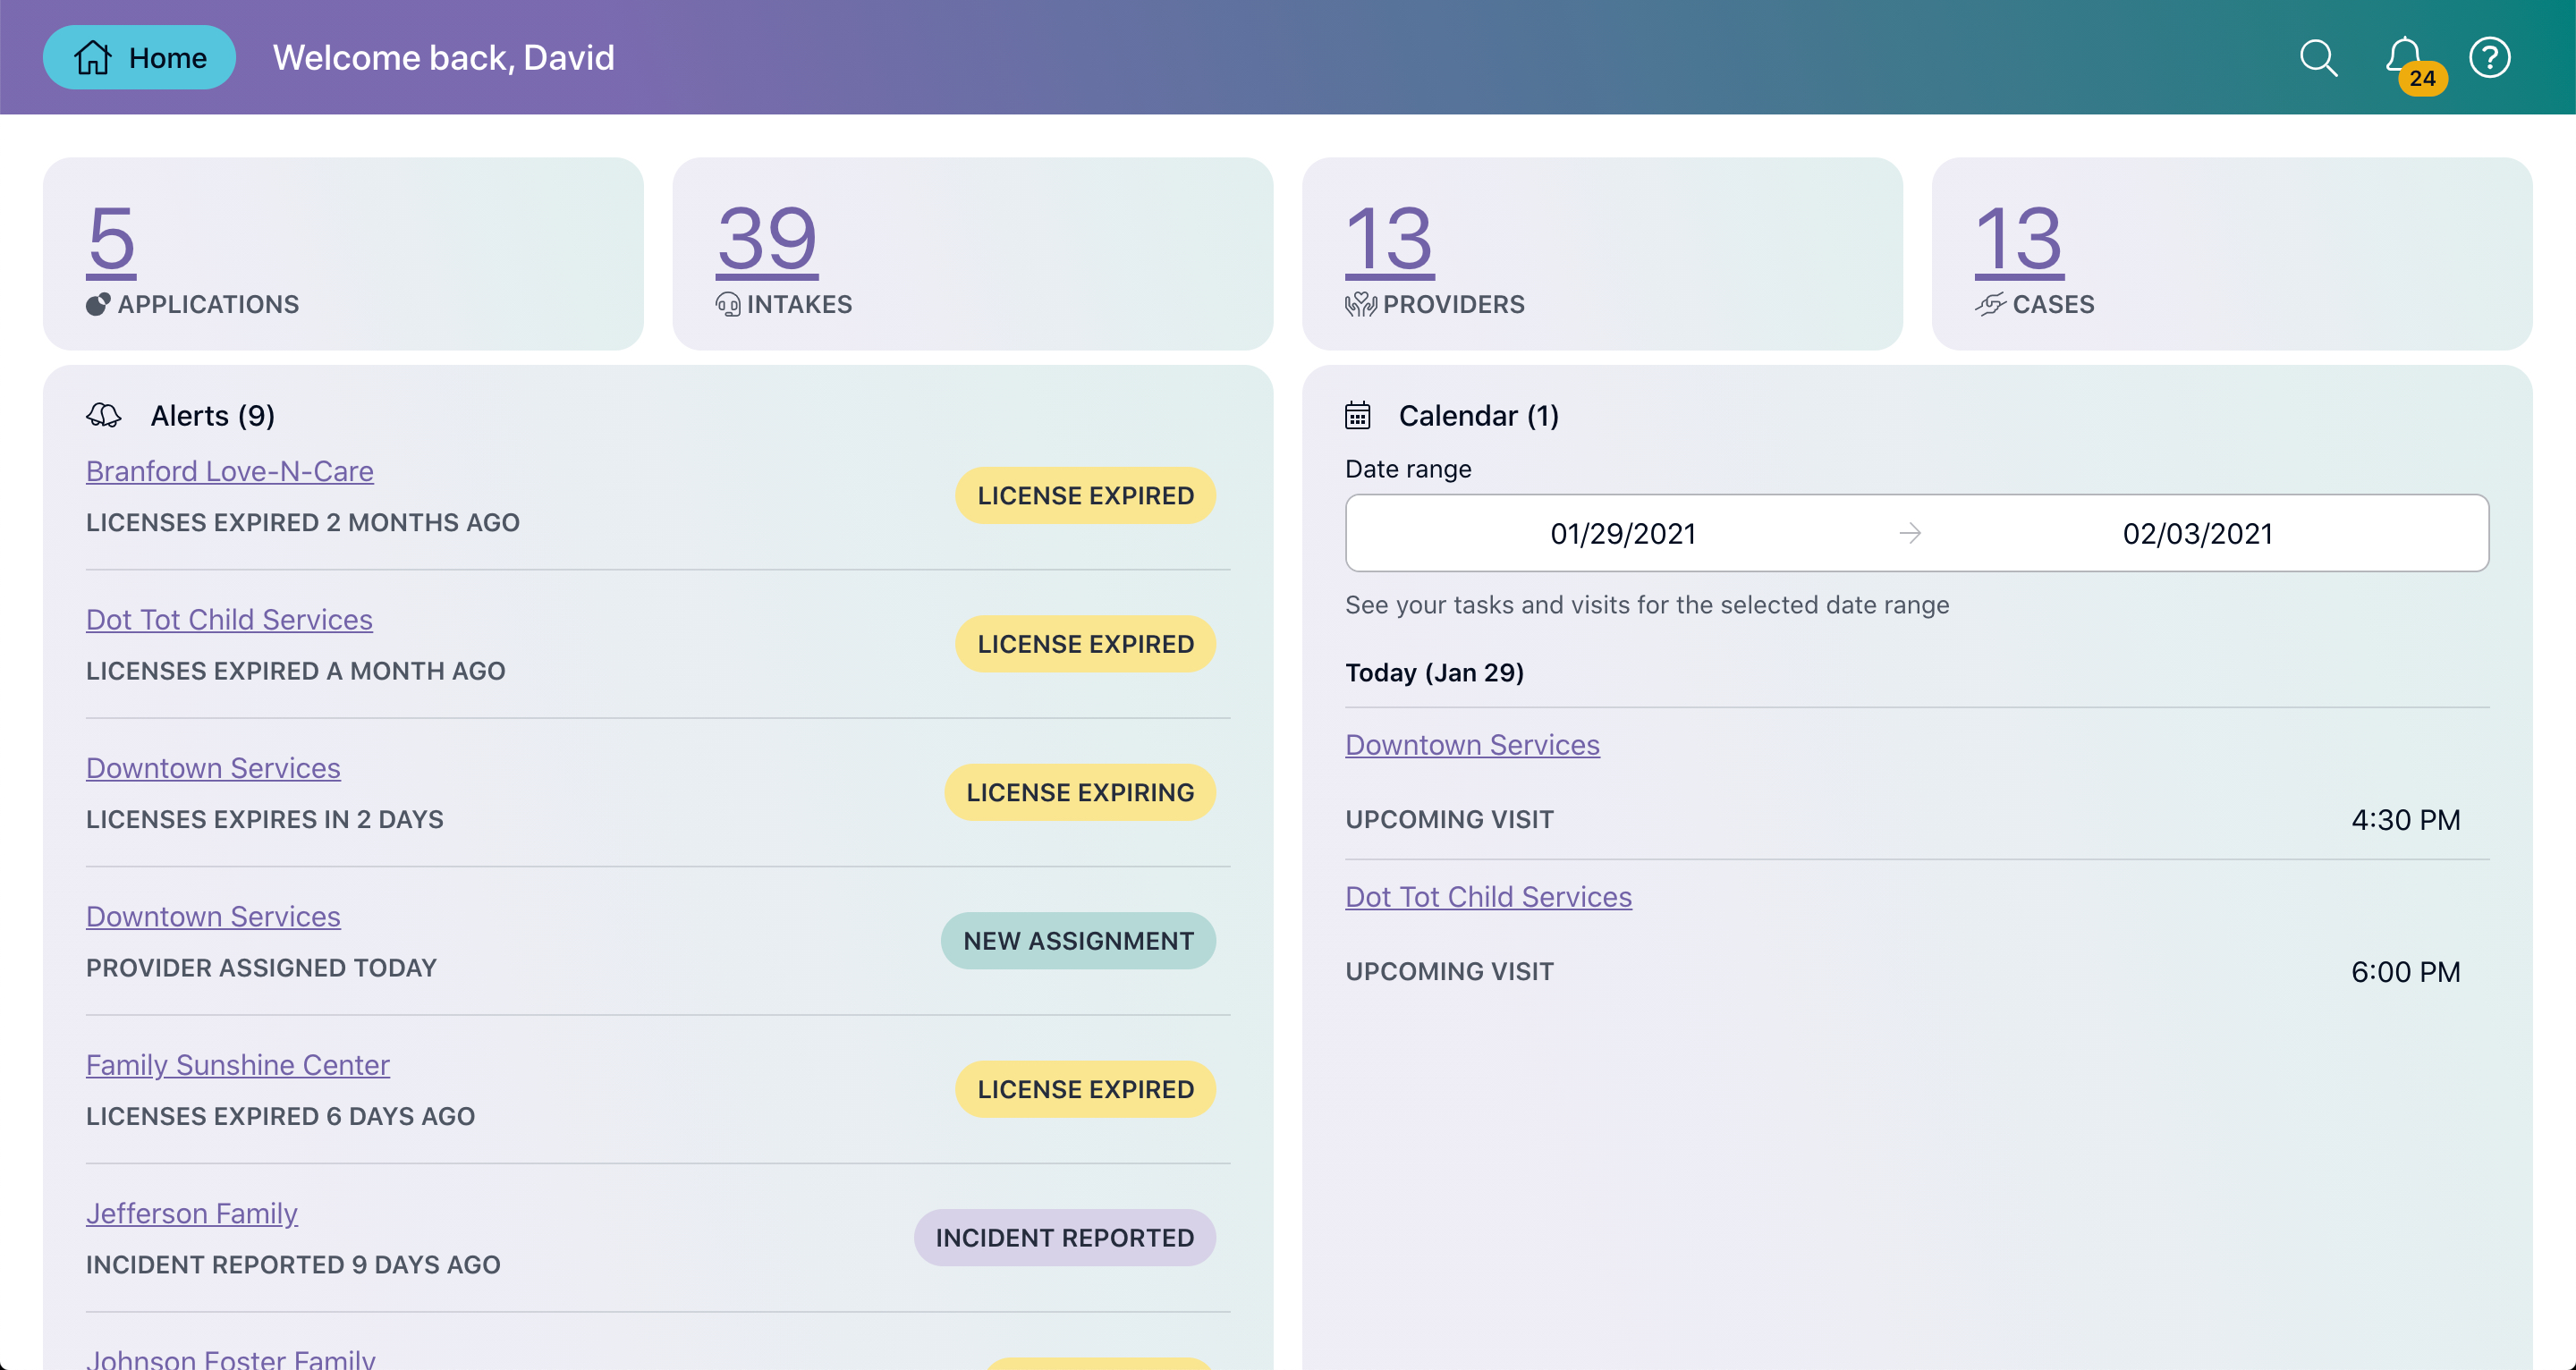This screenshot has height=1370, width=2576.
Task: Click the Incident Reported badge
Action: tap(1064, 1237)
